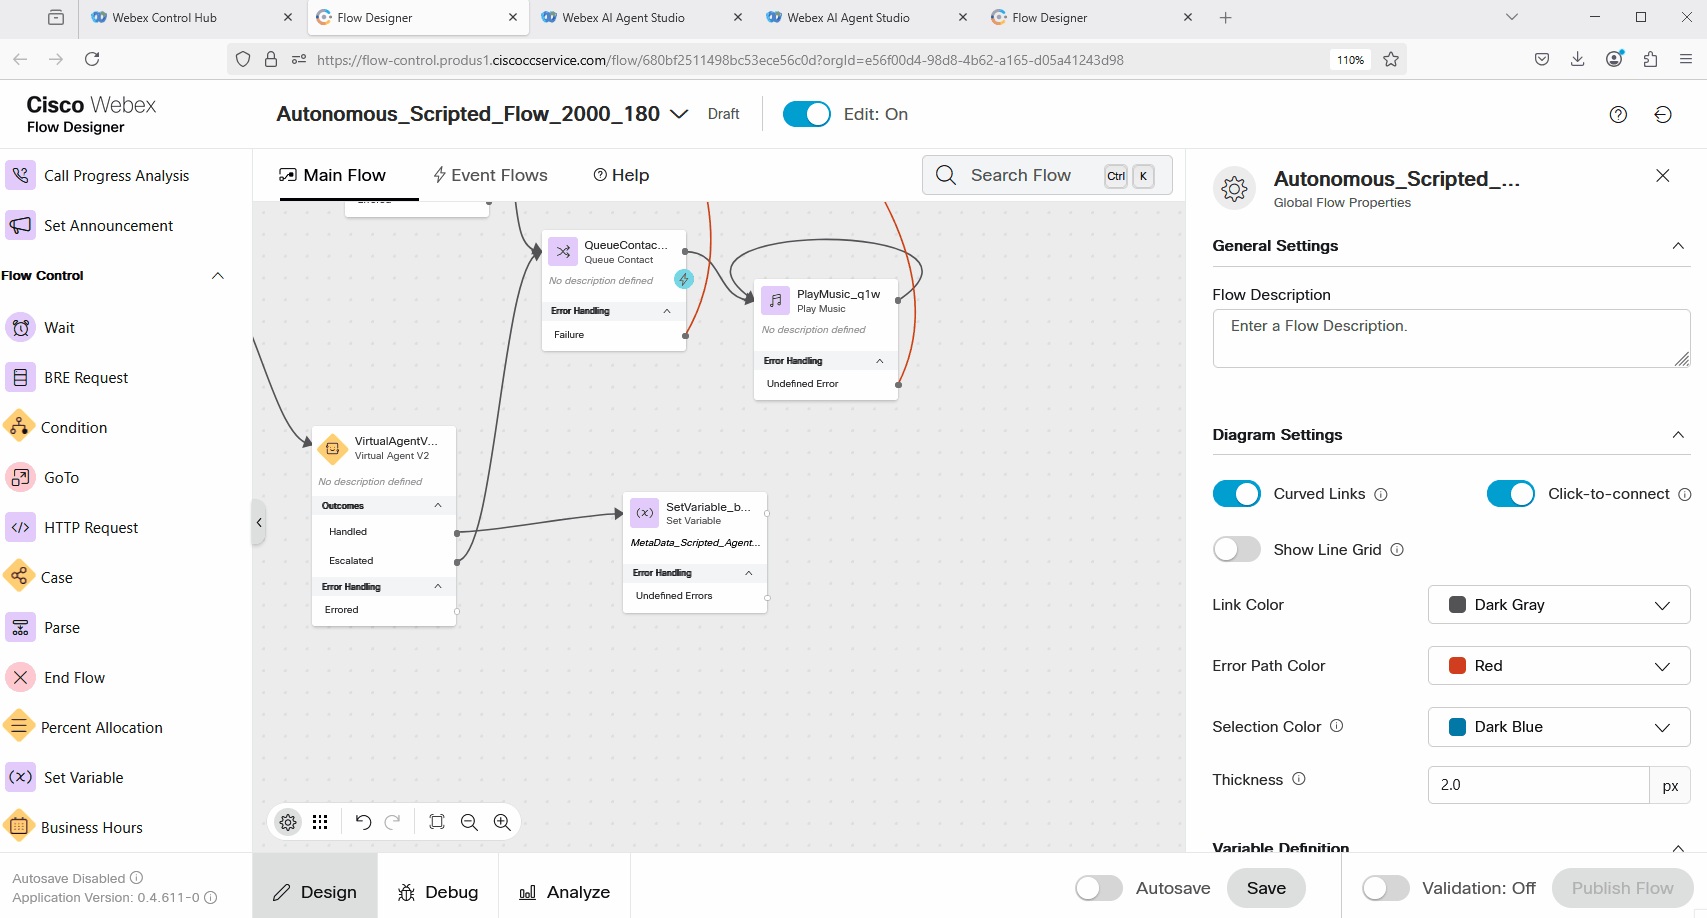Click the Business Hours activity icon
The width and height of the screenshot is (1707, 918).
point(19,827)
